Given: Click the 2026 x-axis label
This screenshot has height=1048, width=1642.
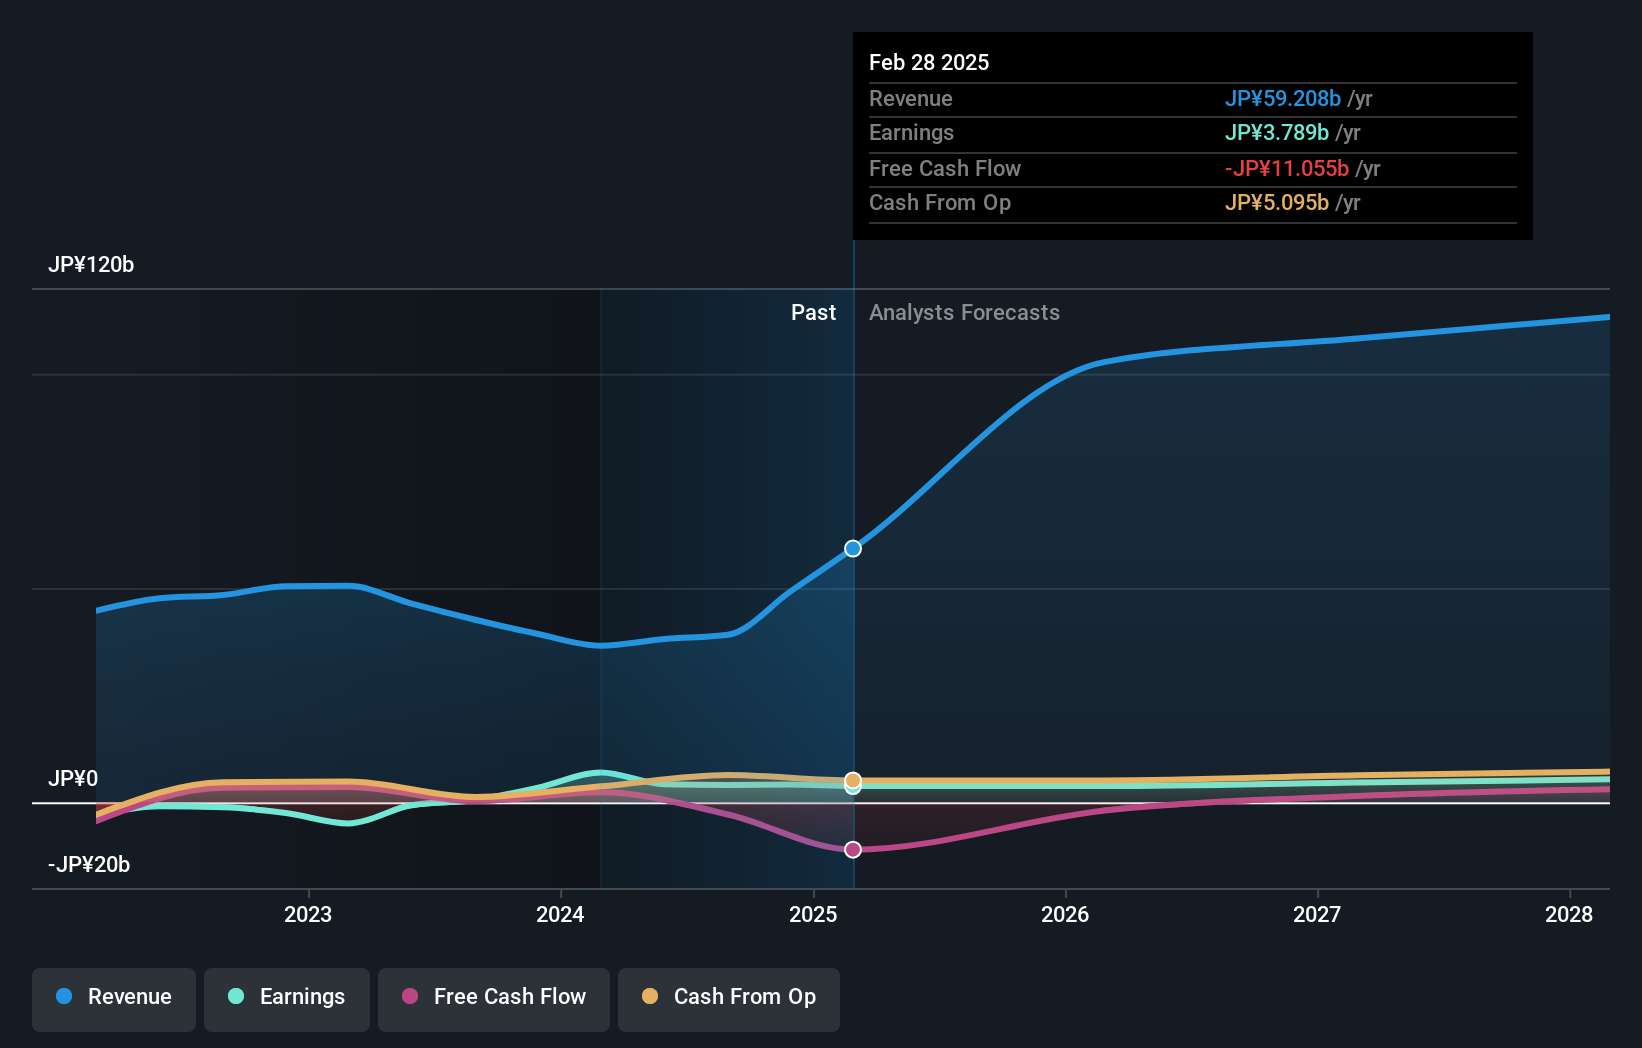Looking at the screenshot, I should [x=1065, y=914].
